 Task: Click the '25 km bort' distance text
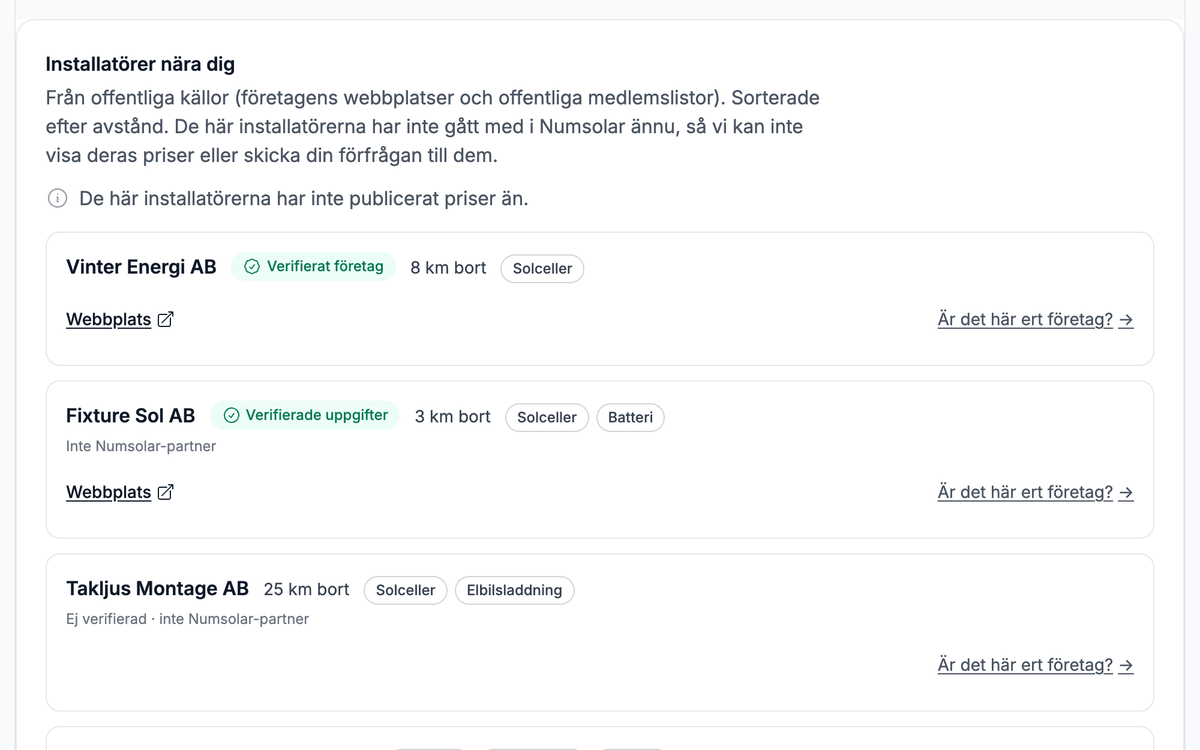306,589
